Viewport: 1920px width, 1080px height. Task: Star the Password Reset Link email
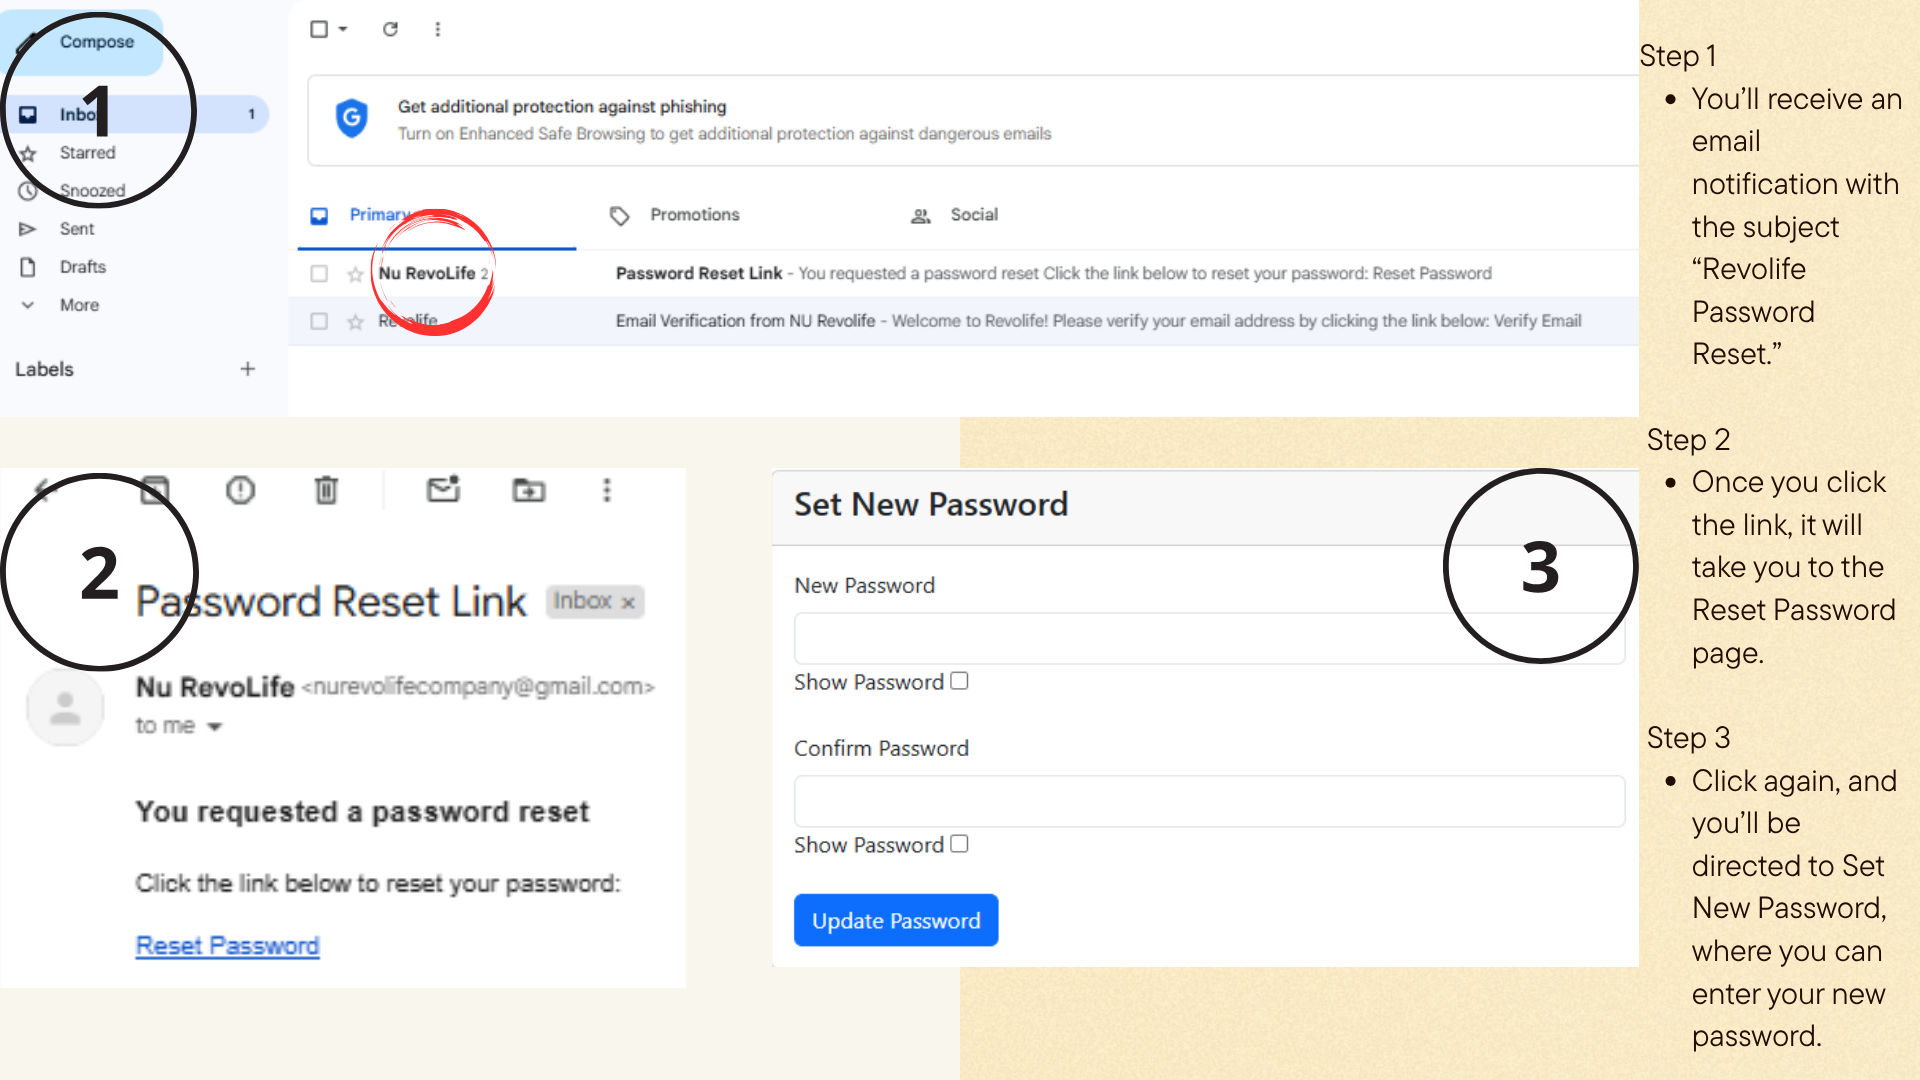(x=355, y=274)
